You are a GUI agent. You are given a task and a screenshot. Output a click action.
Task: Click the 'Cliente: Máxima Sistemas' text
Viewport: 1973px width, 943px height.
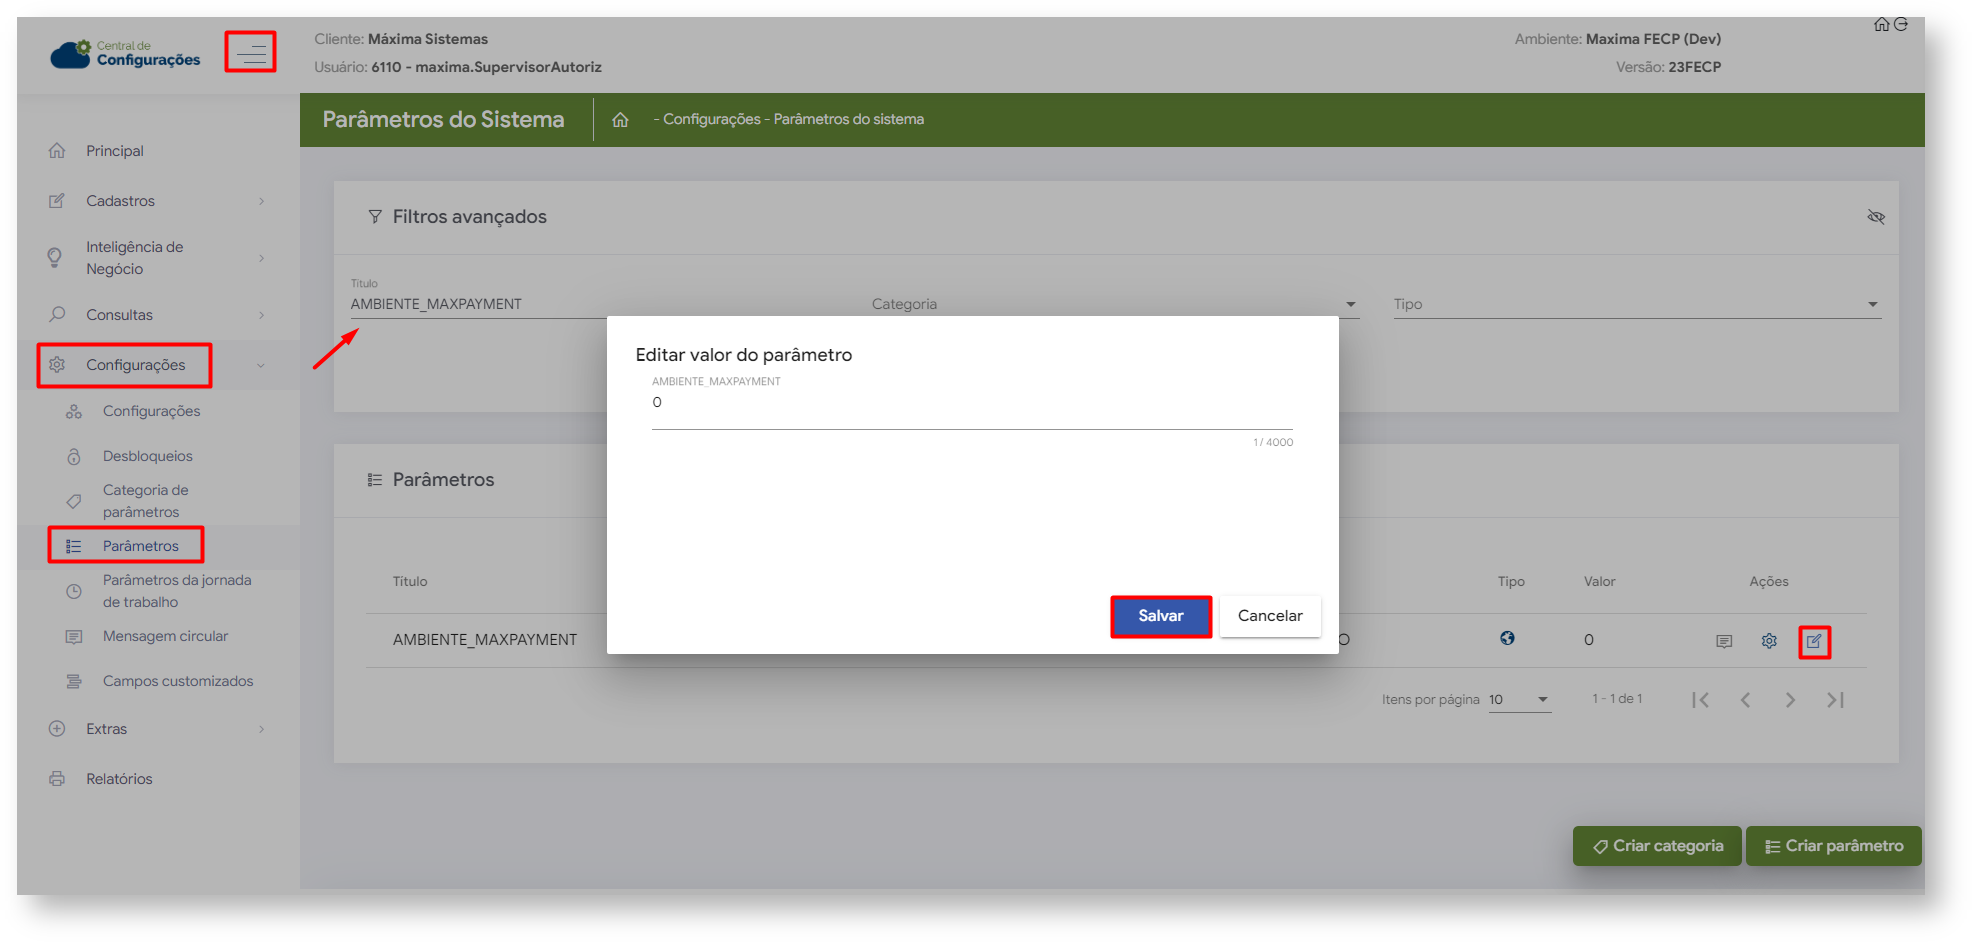tap(401, 39)
